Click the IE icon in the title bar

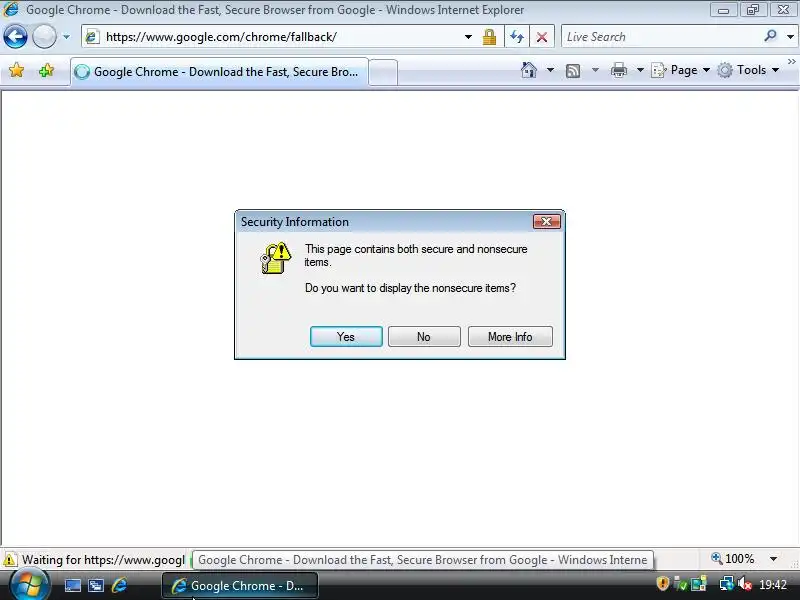click(x=11, y=9)
